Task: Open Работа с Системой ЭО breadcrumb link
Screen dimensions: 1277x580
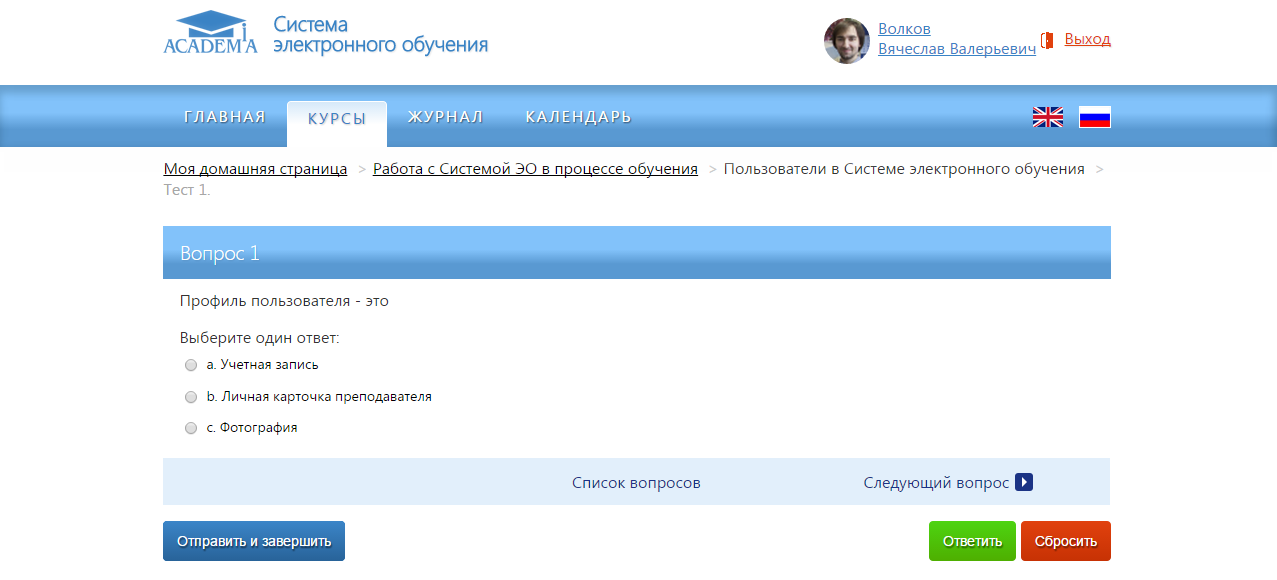Action: coord(535,169)
